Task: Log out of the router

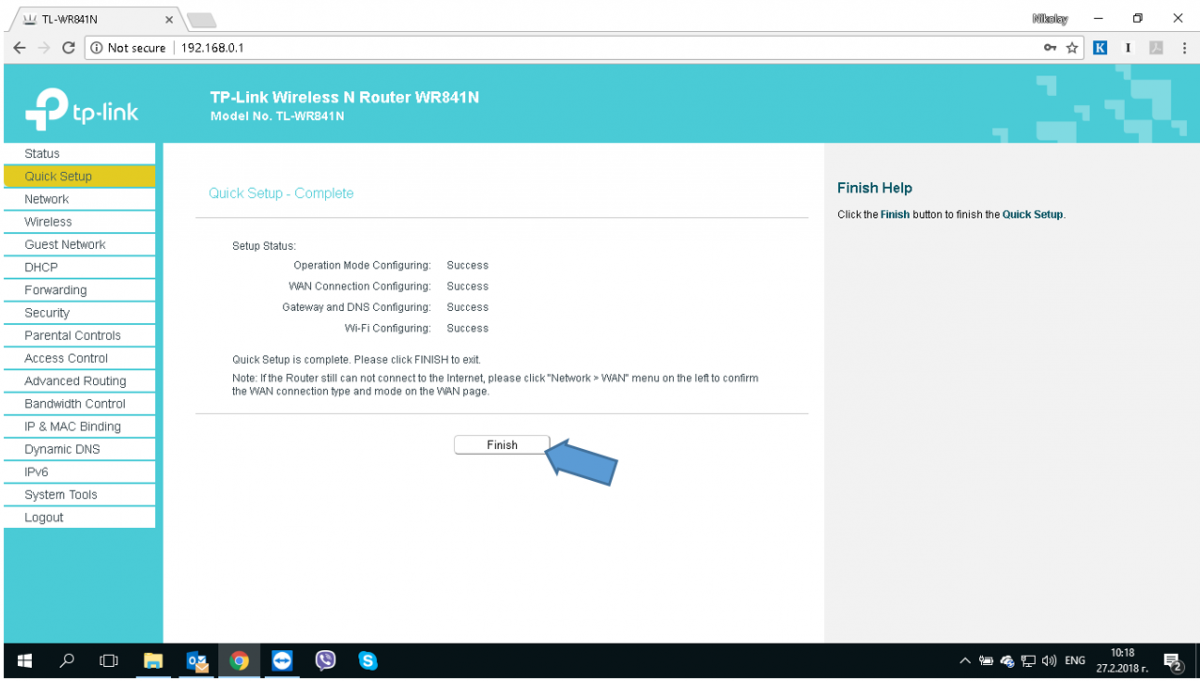Action: pyautogui.click(x=80, y=517)
